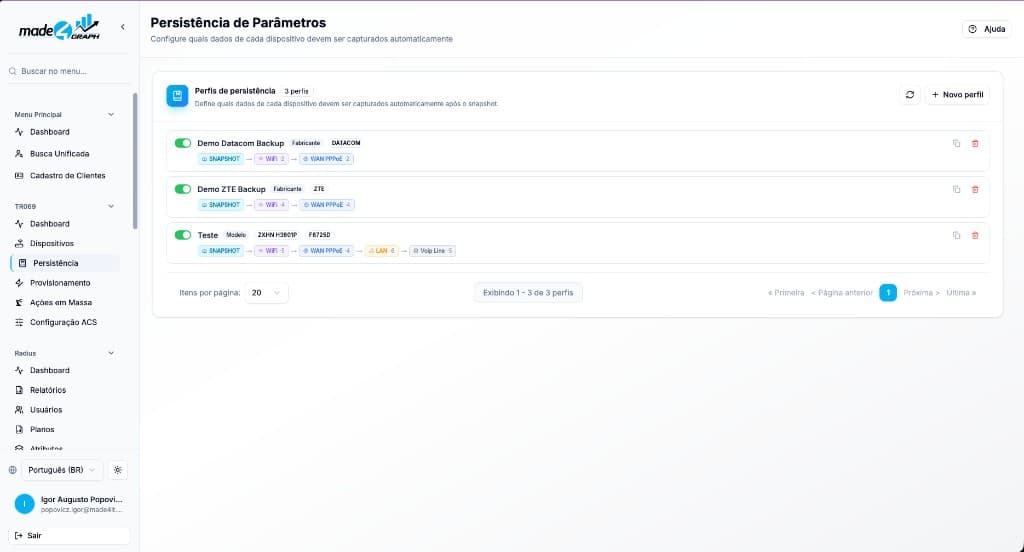Click the globe language icon

pyautogui.click(x=12, y=470)
